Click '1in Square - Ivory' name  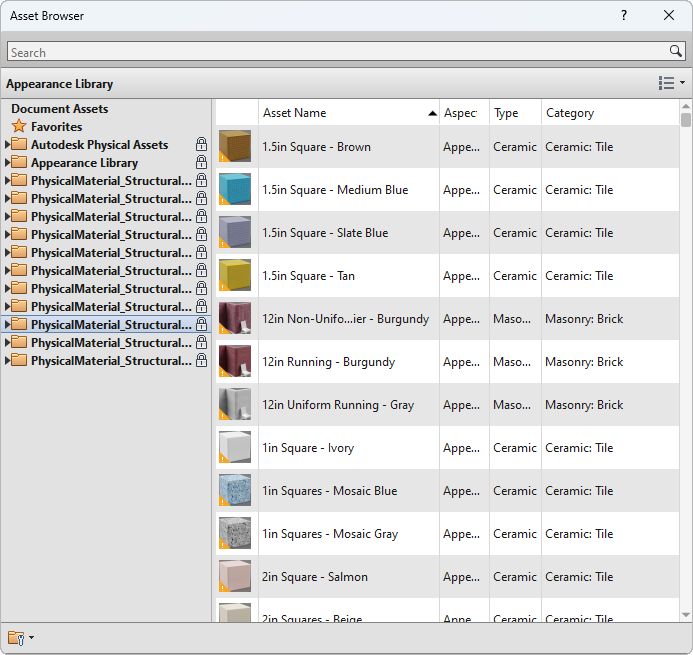coord(308,448)
